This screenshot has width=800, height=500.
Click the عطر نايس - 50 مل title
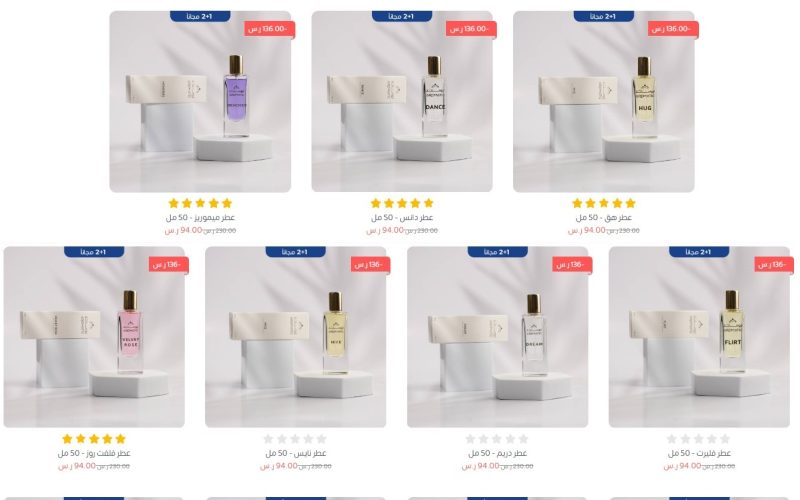295,453
